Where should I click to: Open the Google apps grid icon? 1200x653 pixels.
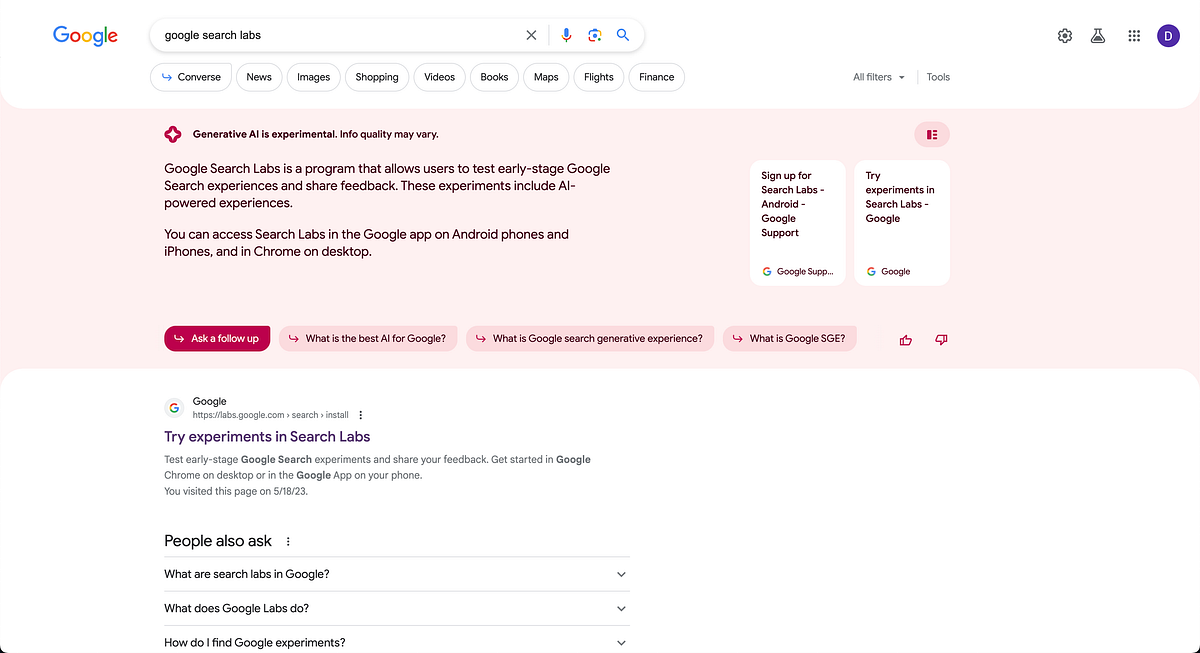coord(1133,34)
